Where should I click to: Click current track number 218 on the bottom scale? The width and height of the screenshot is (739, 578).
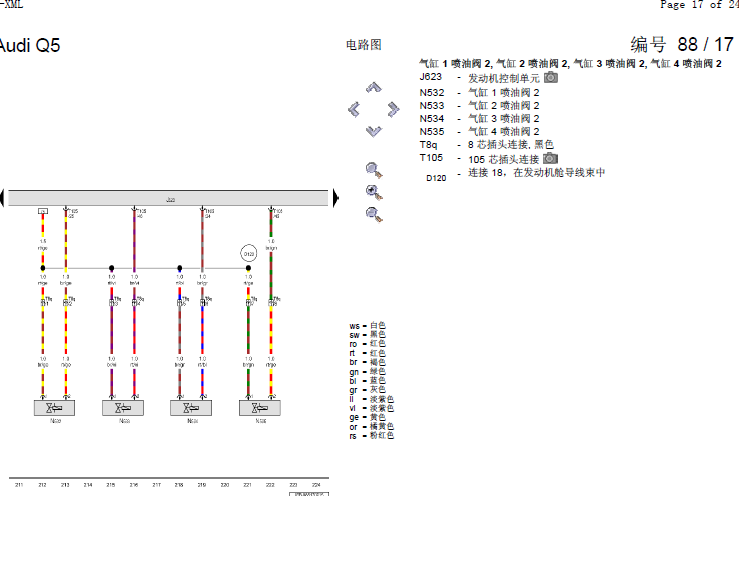pyautogui.click(x=179, y=485)
